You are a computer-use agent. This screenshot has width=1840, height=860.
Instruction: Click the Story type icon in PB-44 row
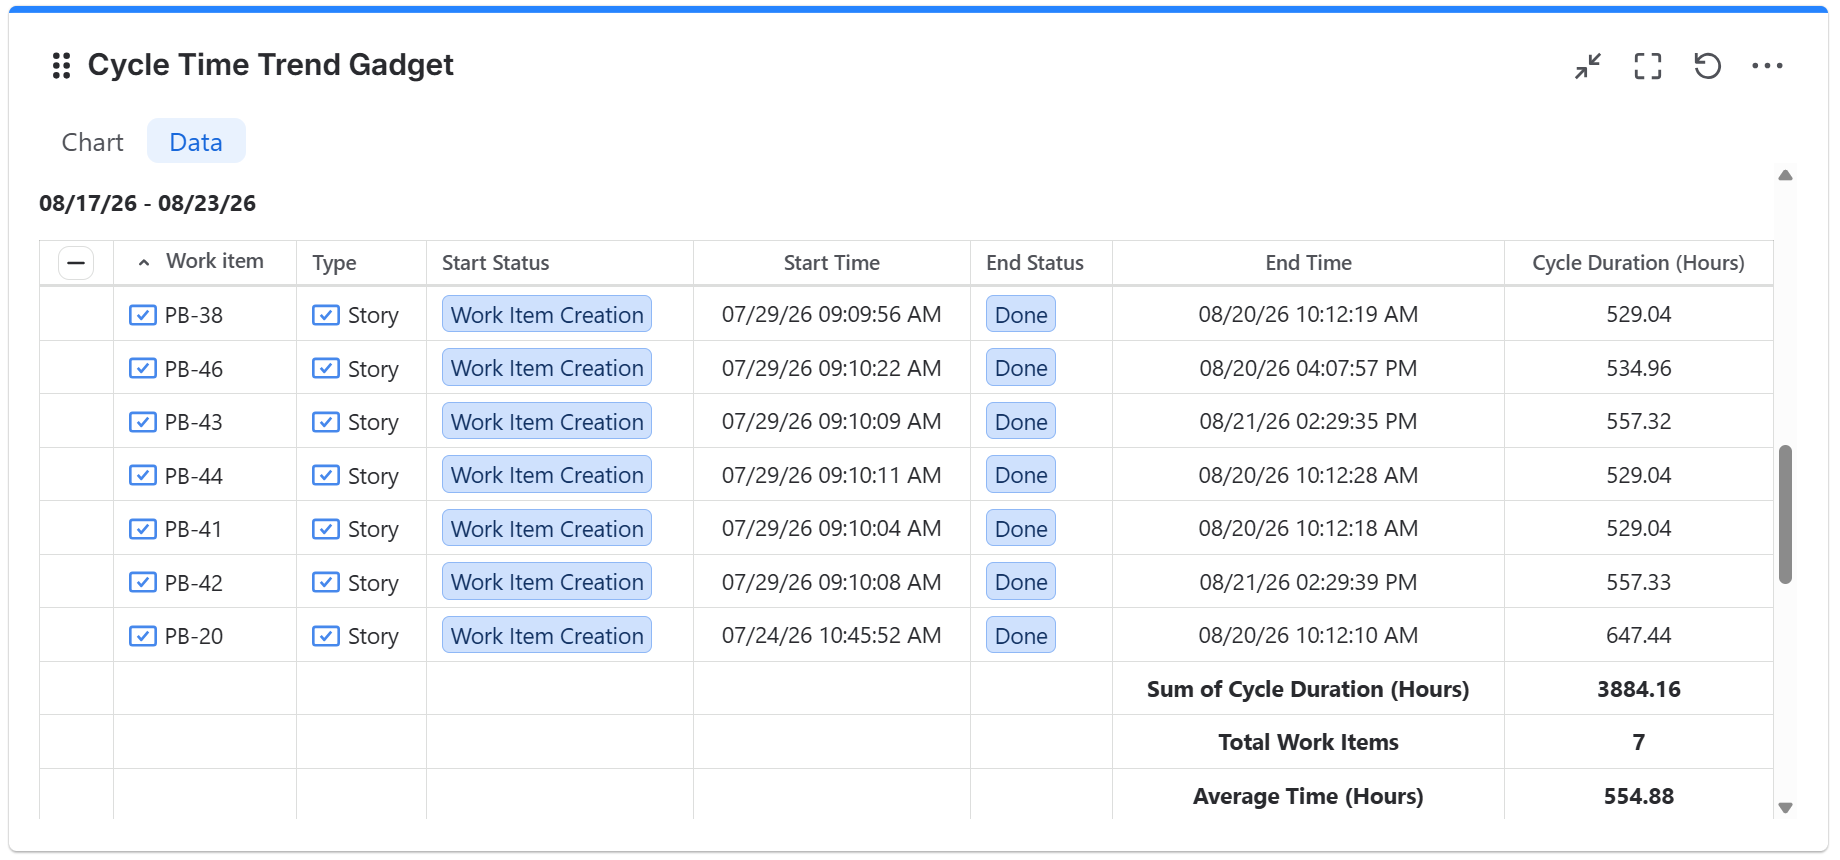tap(326, 475)
